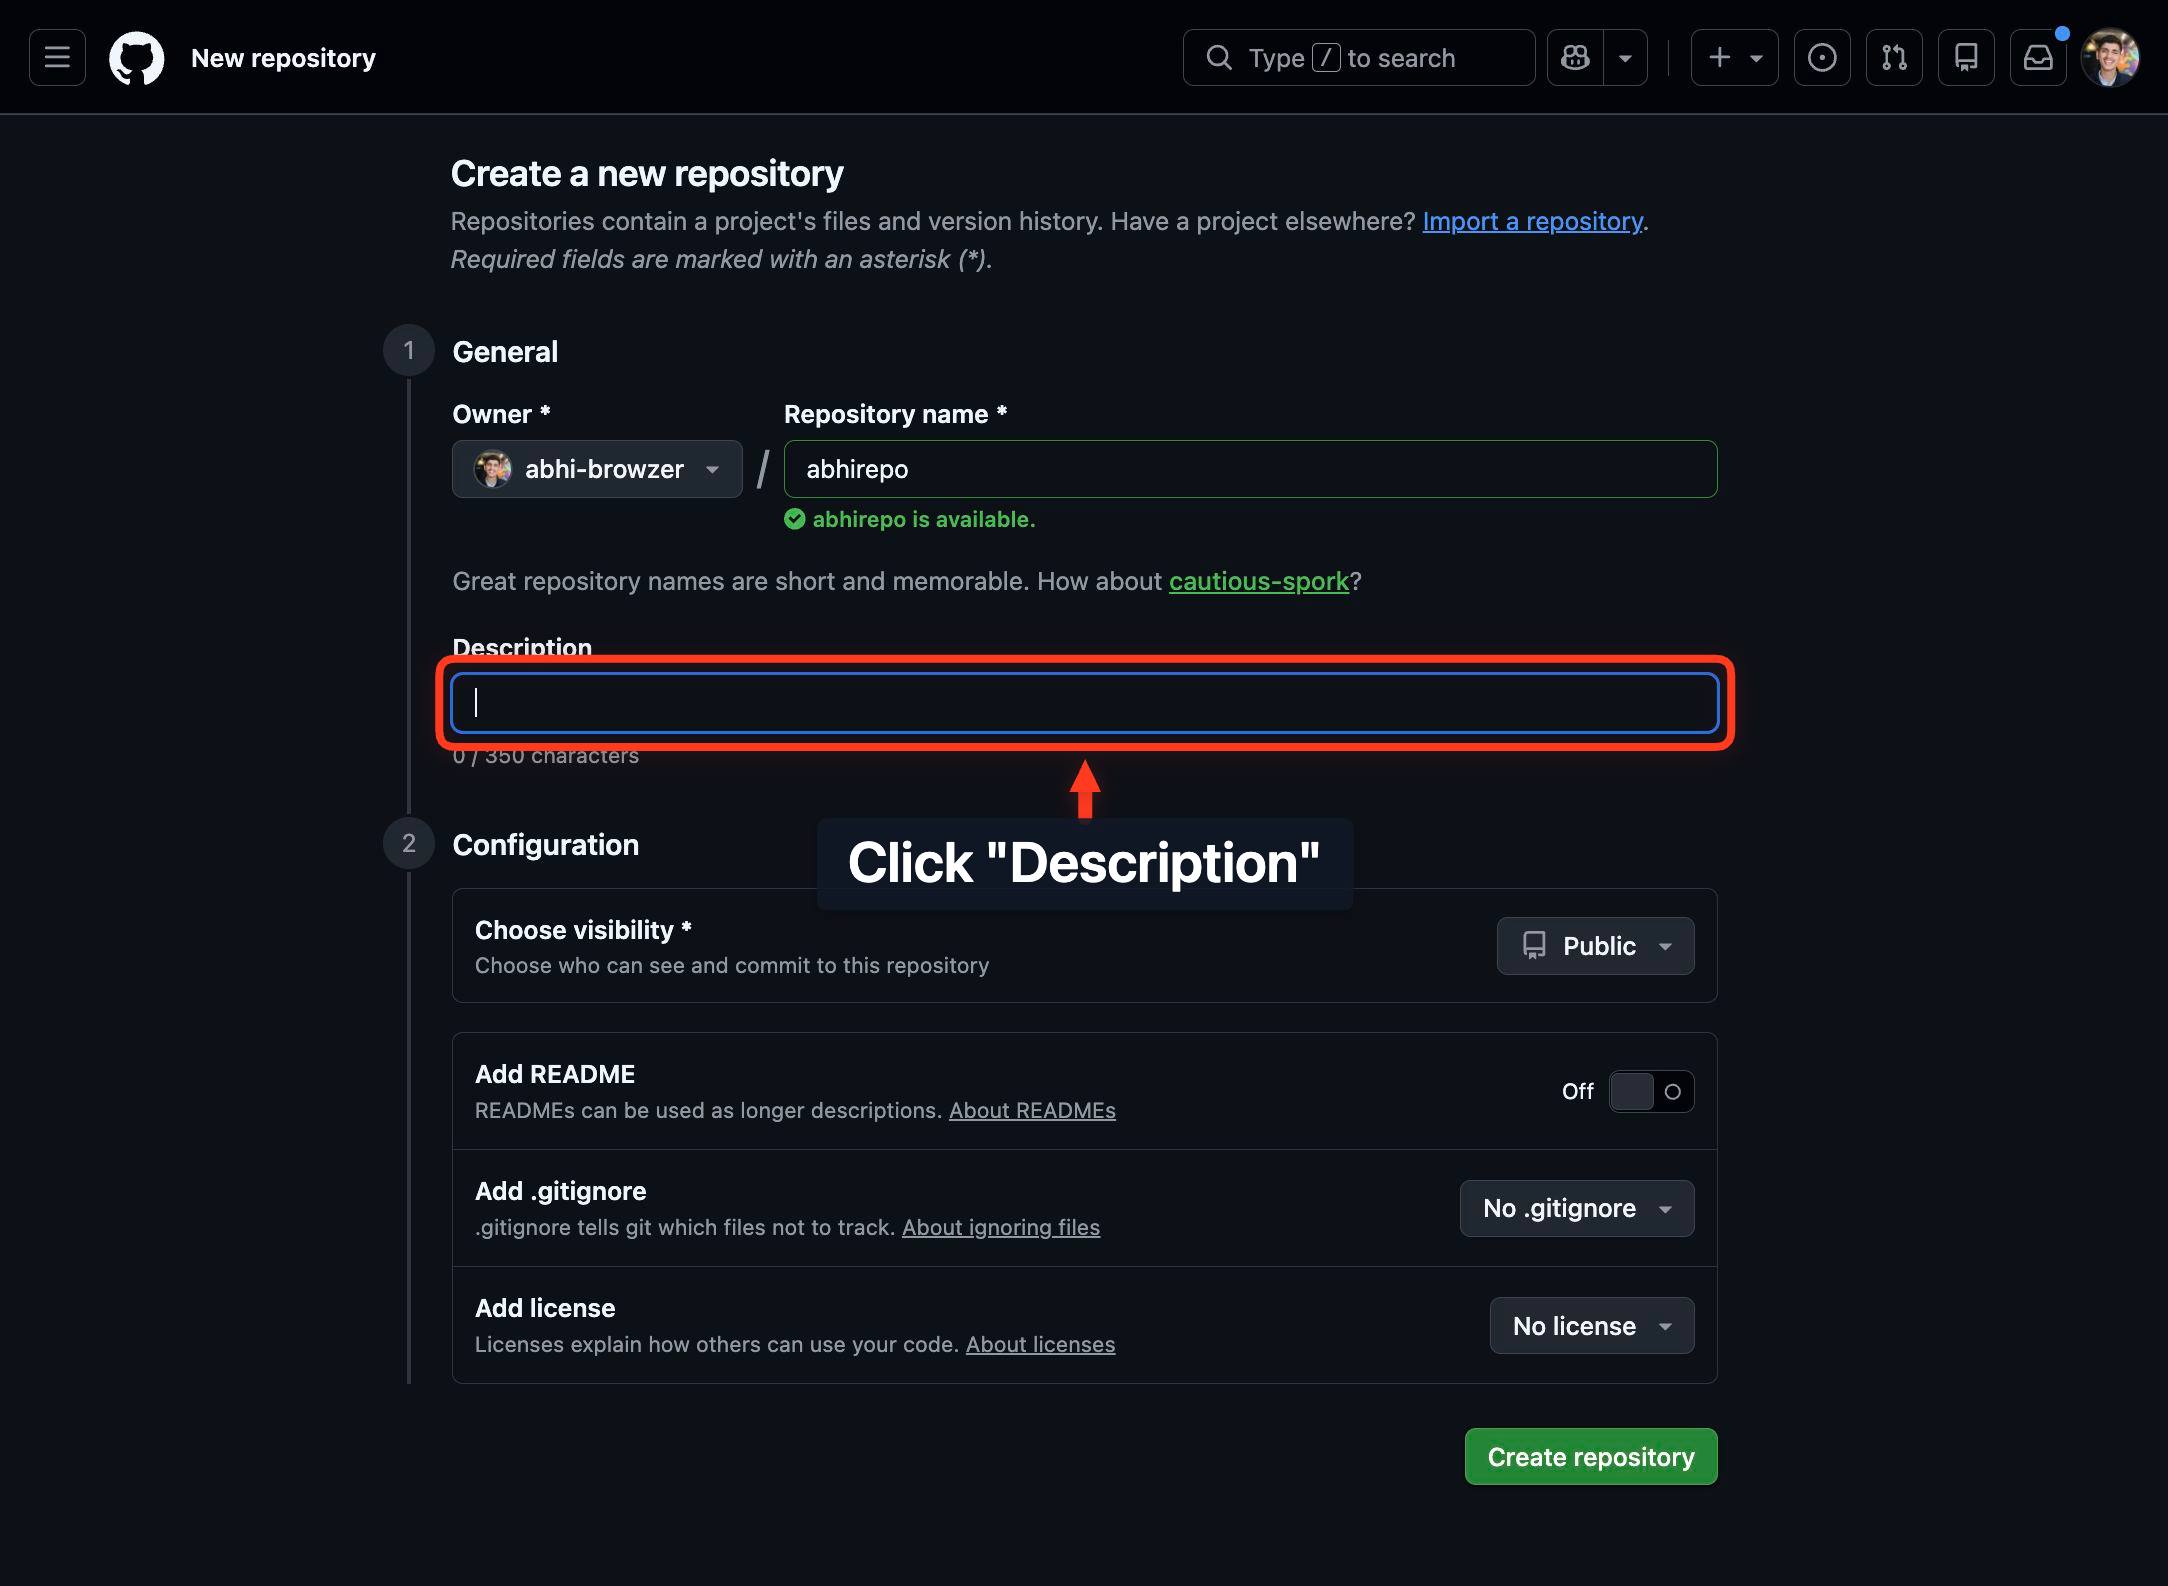Click the search magnifier icon
Viewport: 2168px width, 1586px height.
click(1219, 58)
